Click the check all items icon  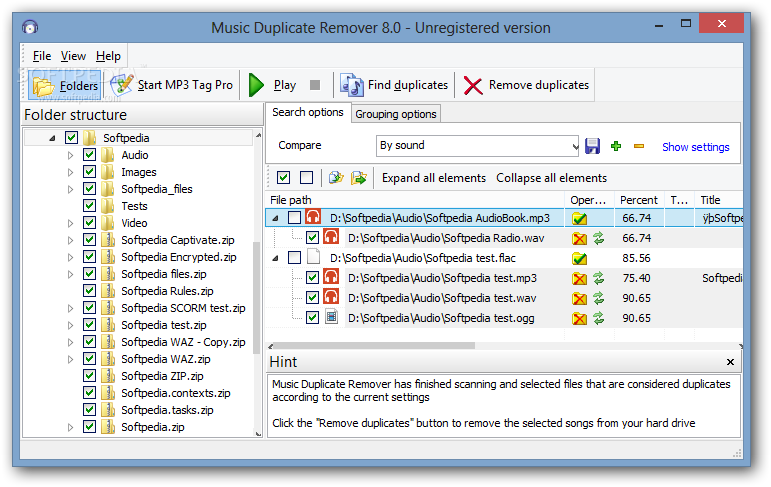(283, 178)
